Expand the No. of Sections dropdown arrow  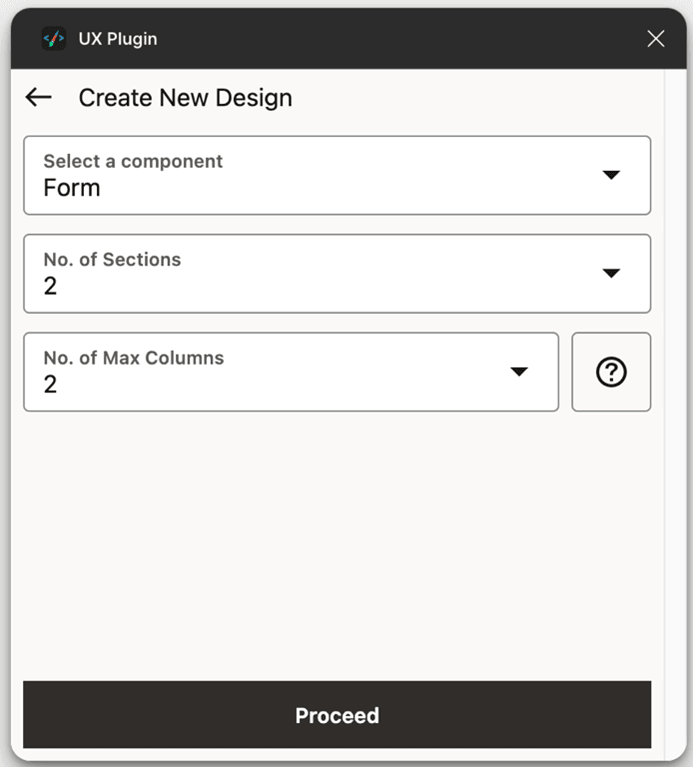click(x=612, y=273)
